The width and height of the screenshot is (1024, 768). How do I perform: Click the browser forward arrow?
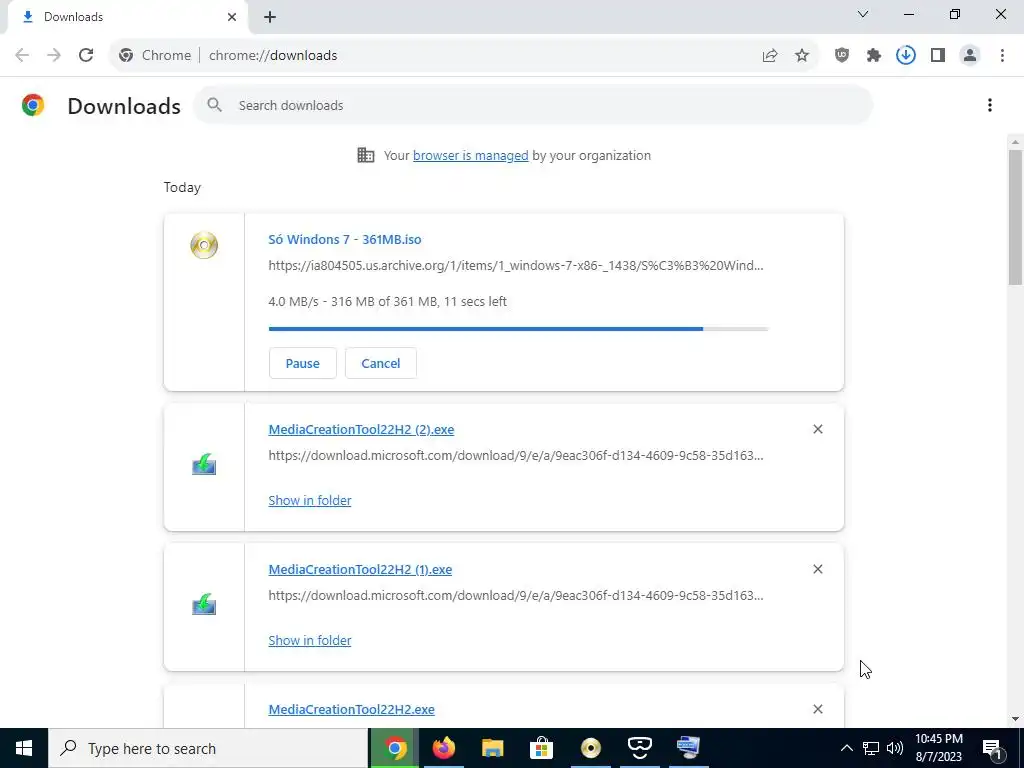pos(54,56)
